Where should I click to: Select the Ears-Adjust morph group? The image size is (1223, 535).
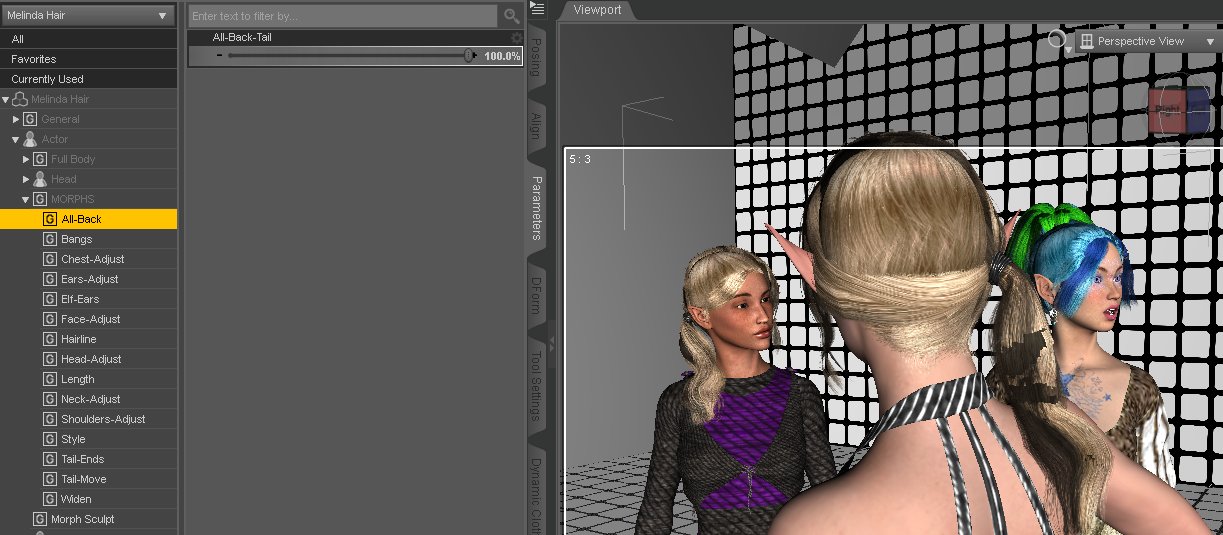pos(89,279)
